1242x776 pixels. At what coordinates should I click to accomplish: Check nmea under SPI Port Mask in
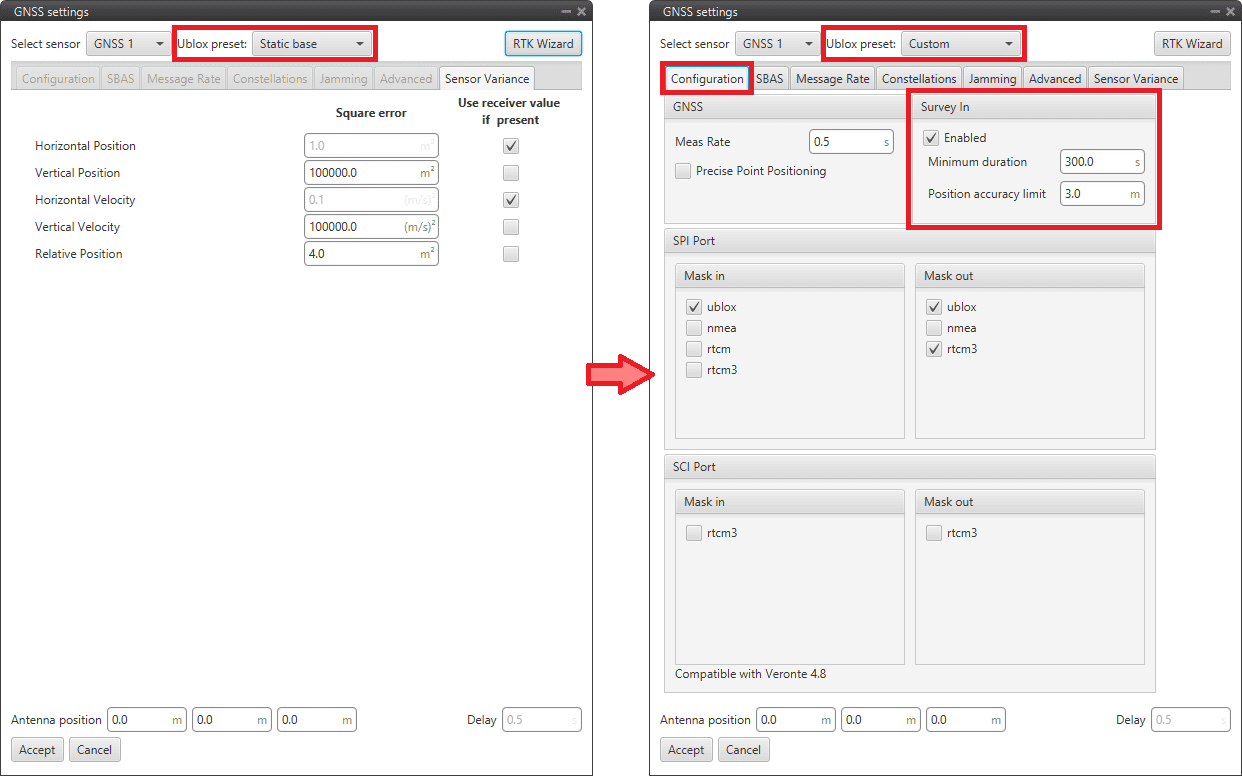694,328
